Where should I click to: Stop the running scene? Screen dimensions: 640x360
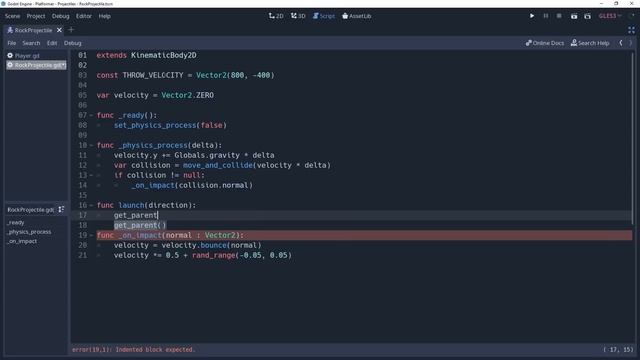point(559,16)
